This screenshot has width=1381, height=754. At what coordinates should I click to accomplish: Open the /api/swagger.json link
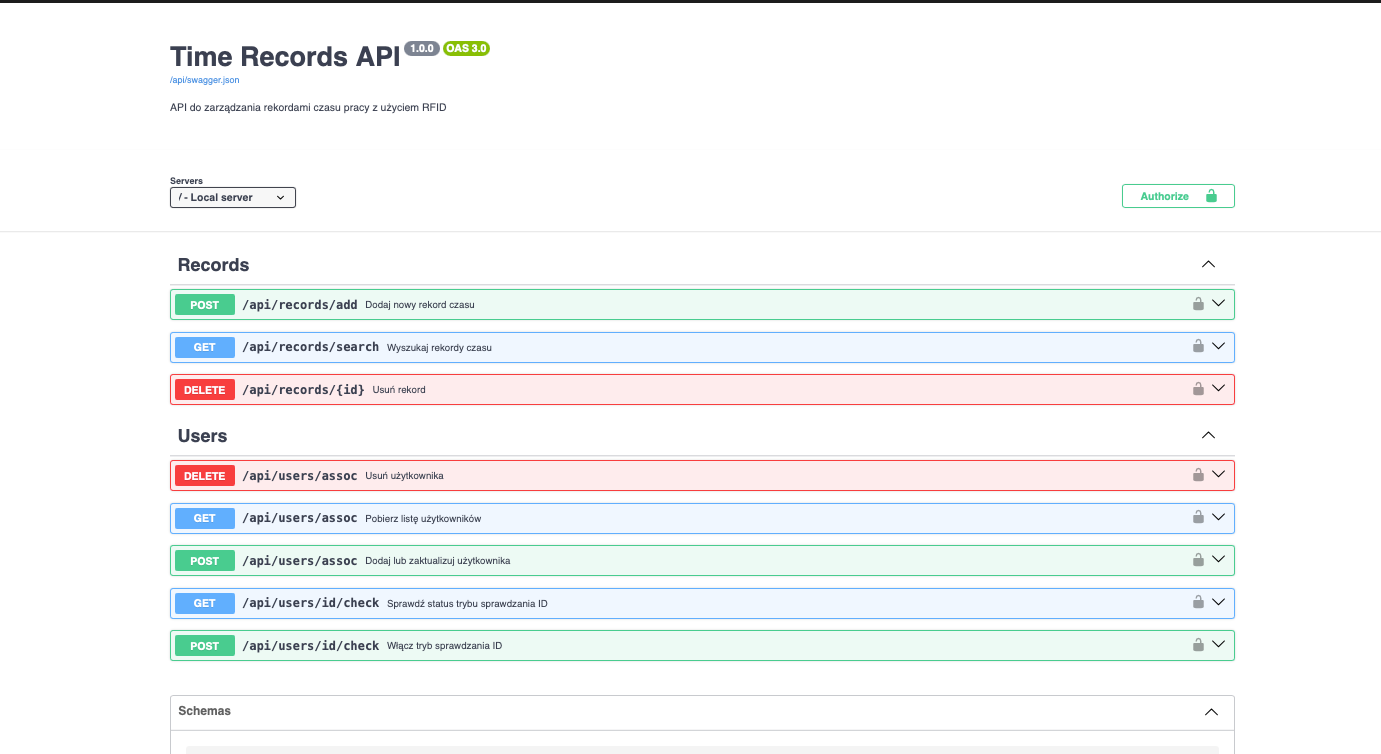[204, 80]
